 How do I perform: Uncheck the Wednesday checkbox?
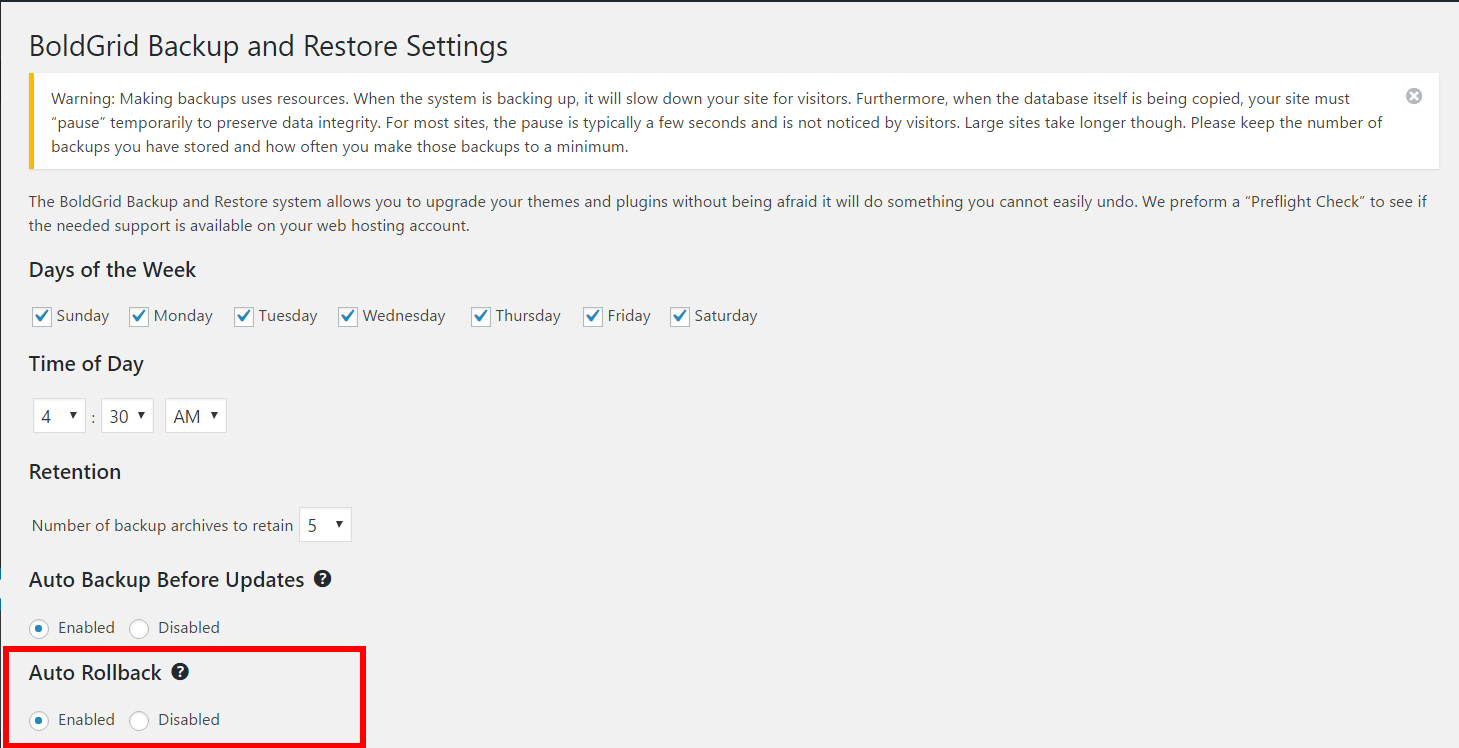348,316
